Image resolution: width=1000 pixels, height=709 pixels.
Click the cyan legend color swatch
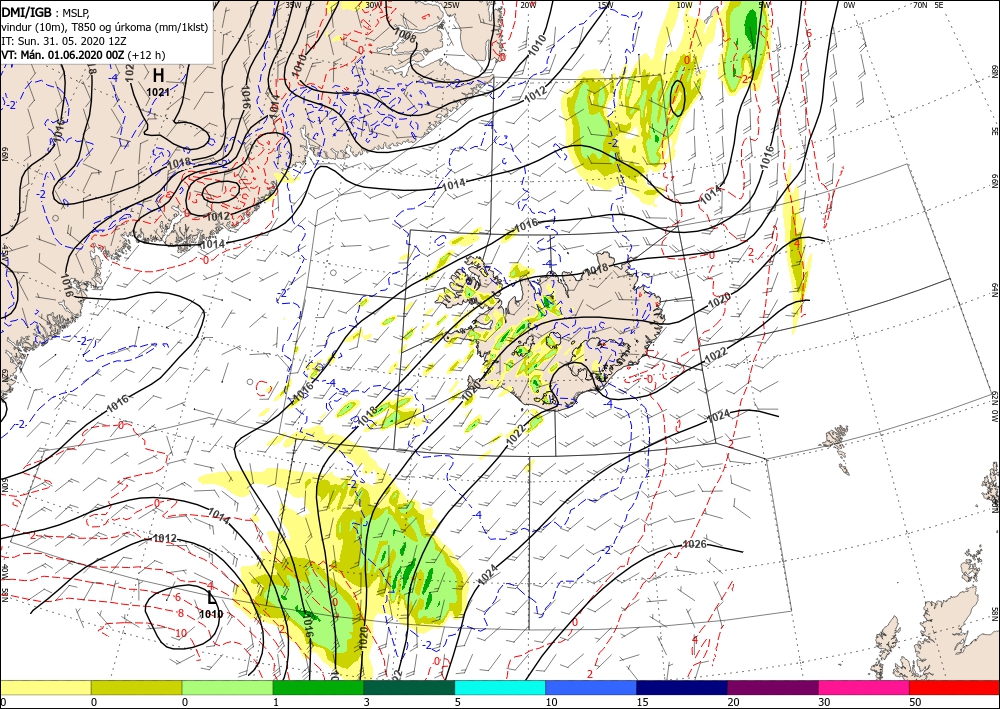[x=500, y=687]
